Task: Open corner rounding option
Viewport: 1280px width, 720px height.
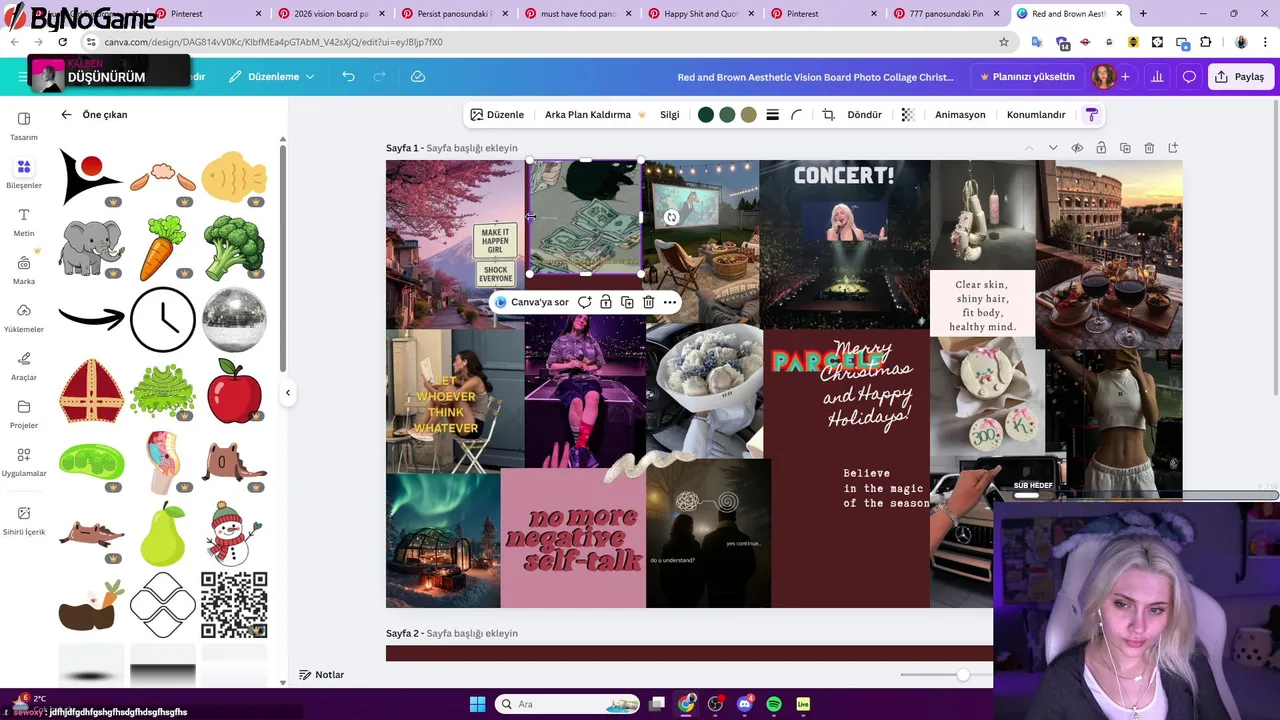Action: pyautogui.click(x=797, y=115)
